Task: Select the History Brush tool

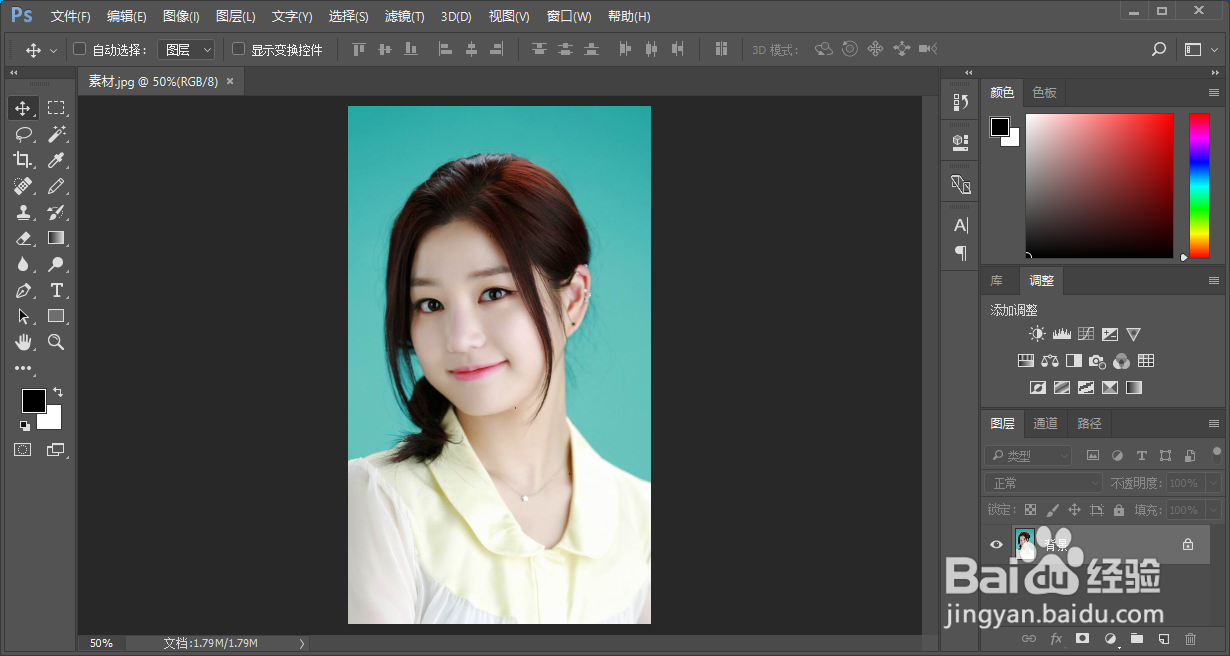Action: pos(57,212)
